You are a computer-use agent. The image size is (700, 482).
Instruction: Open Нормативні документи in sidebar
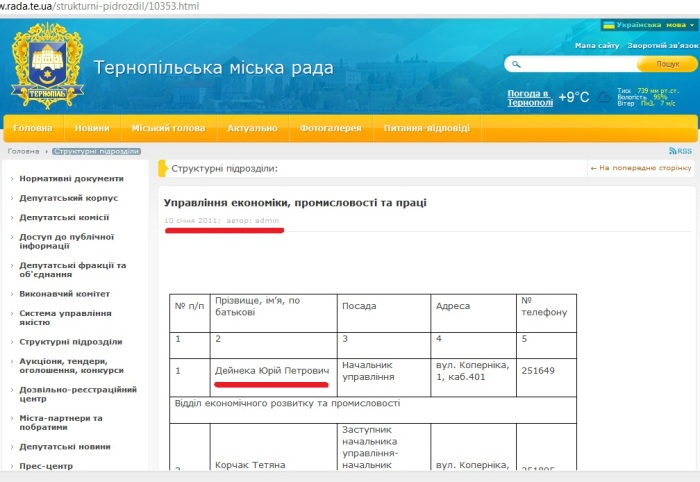(71, 179)
